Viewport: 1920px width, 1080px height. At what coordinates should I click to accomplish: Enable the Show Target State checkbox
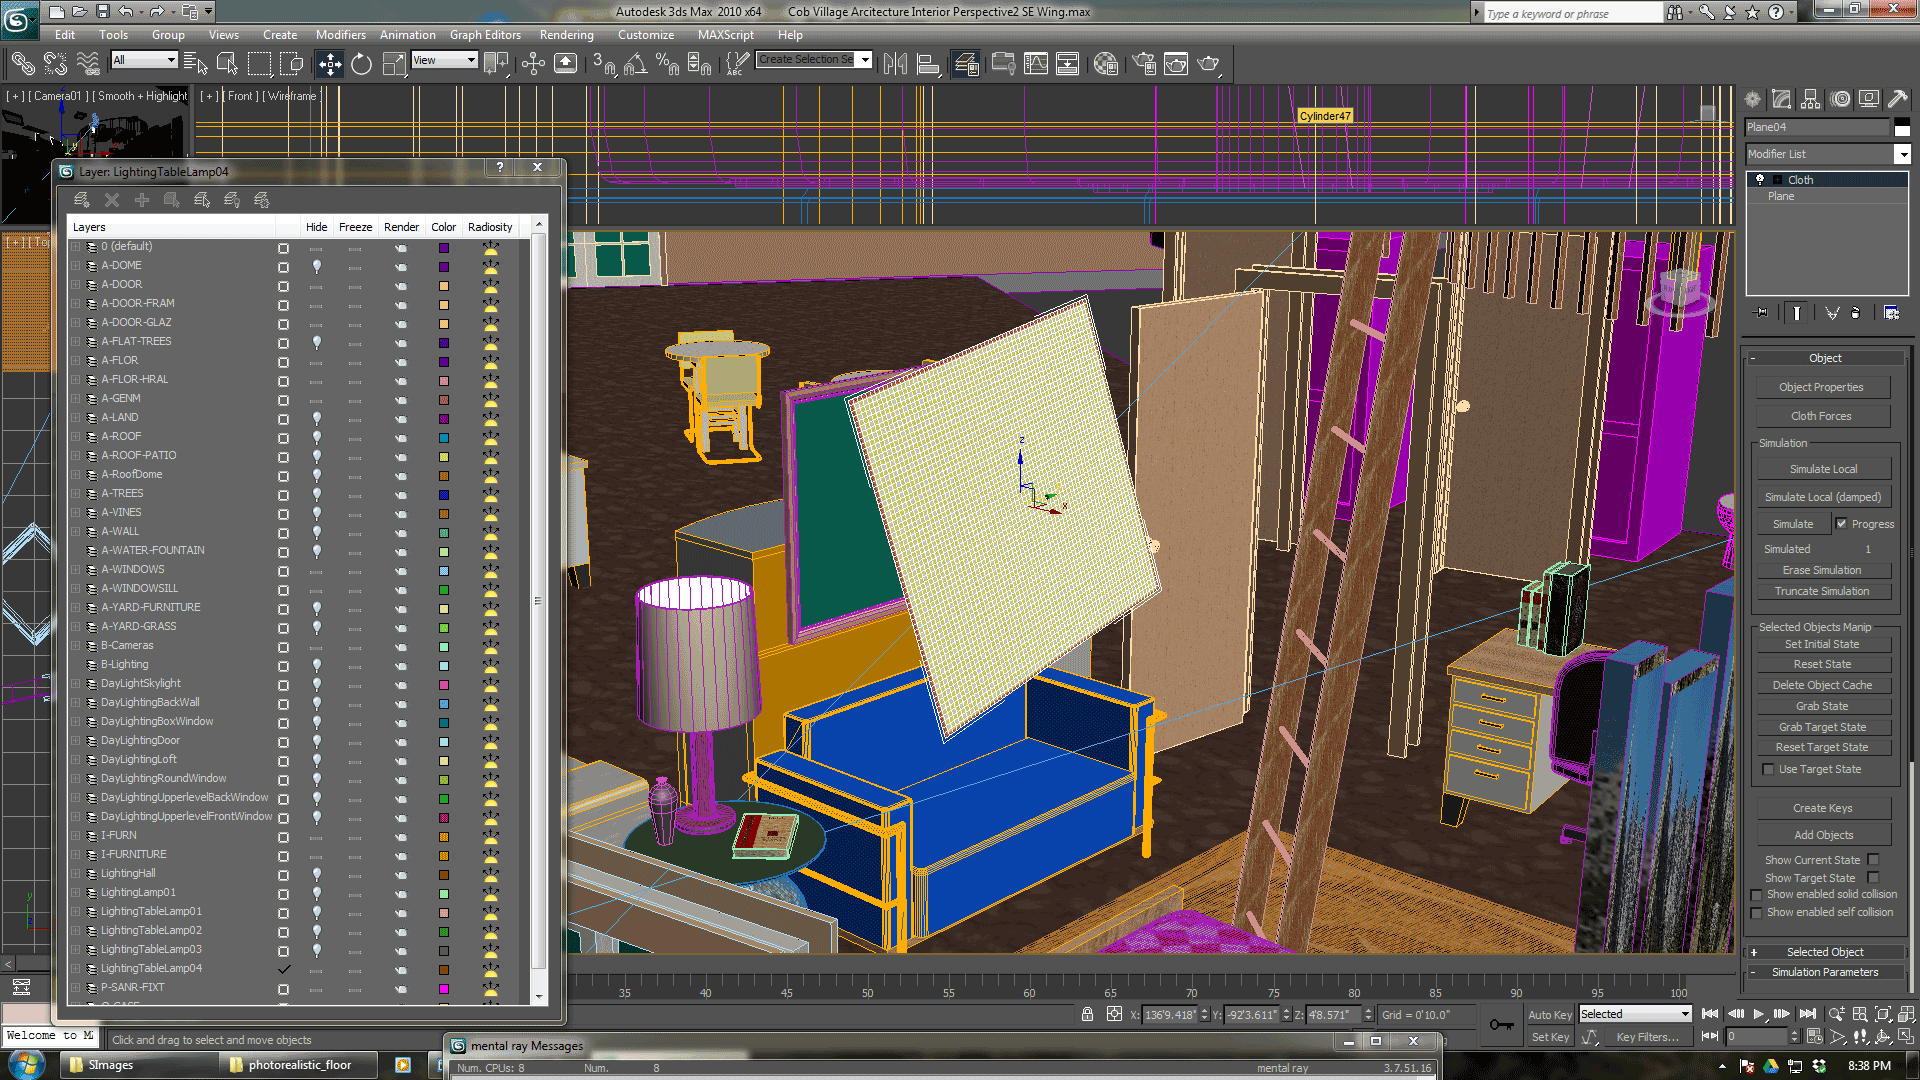click(x=1873, y=877)
